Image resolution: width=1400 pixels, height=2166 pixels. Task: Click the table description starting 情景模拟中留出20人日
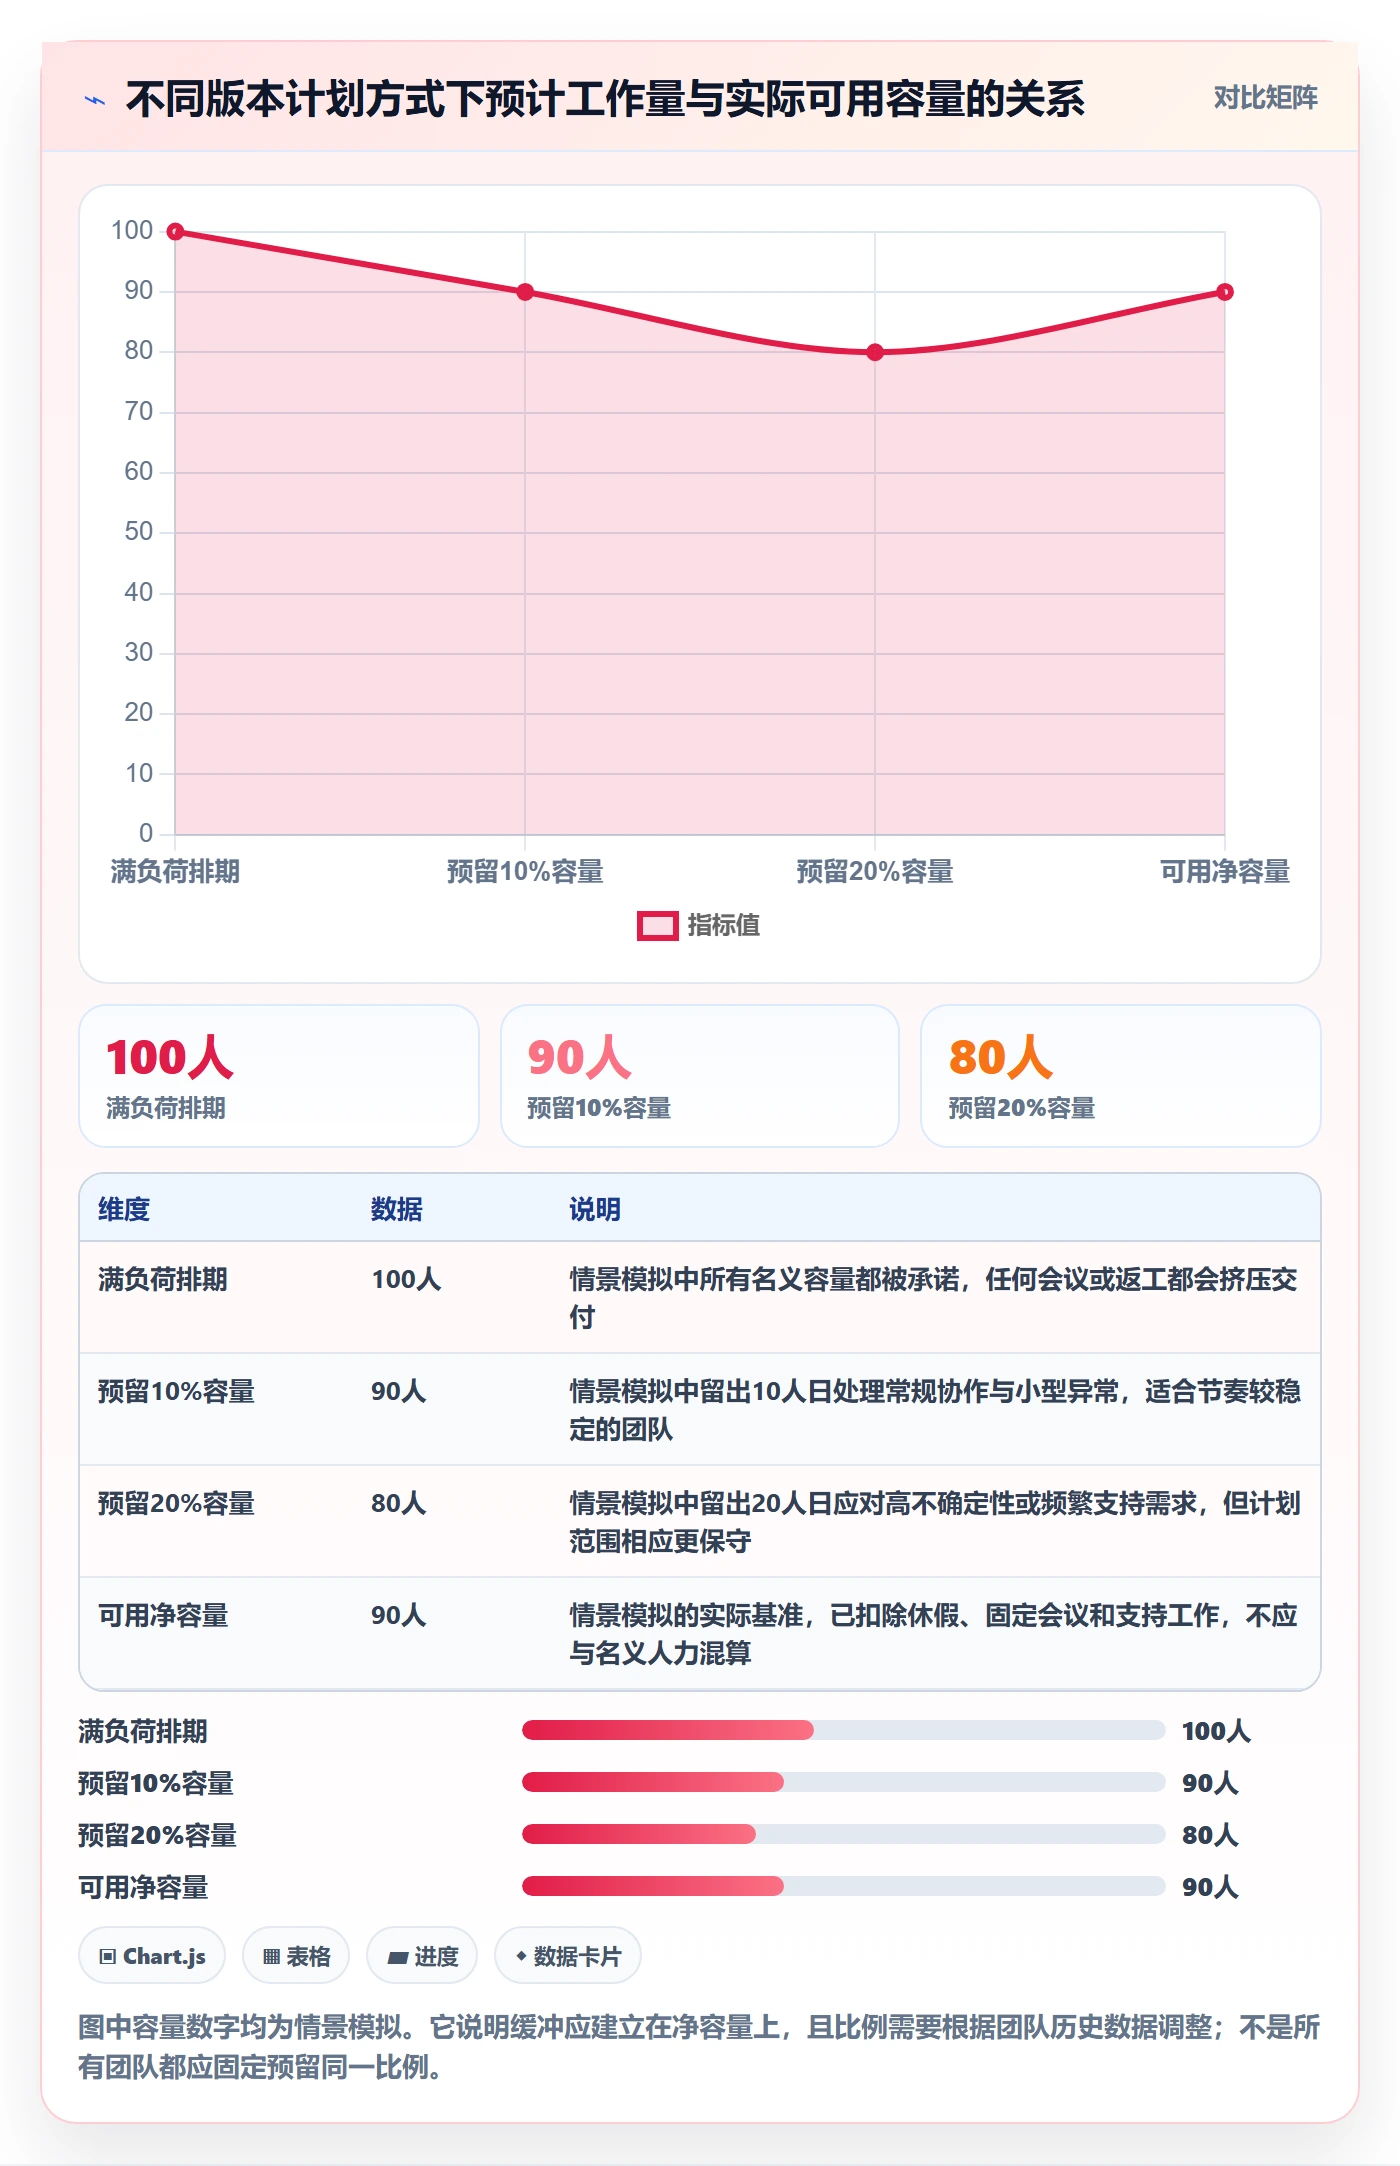(x=935, y=1522)
